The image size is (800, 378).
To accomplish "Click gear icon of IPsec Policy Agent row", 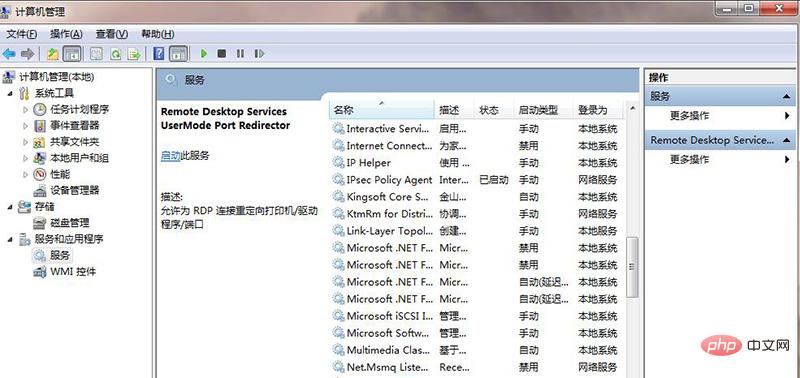I will 338,180.
